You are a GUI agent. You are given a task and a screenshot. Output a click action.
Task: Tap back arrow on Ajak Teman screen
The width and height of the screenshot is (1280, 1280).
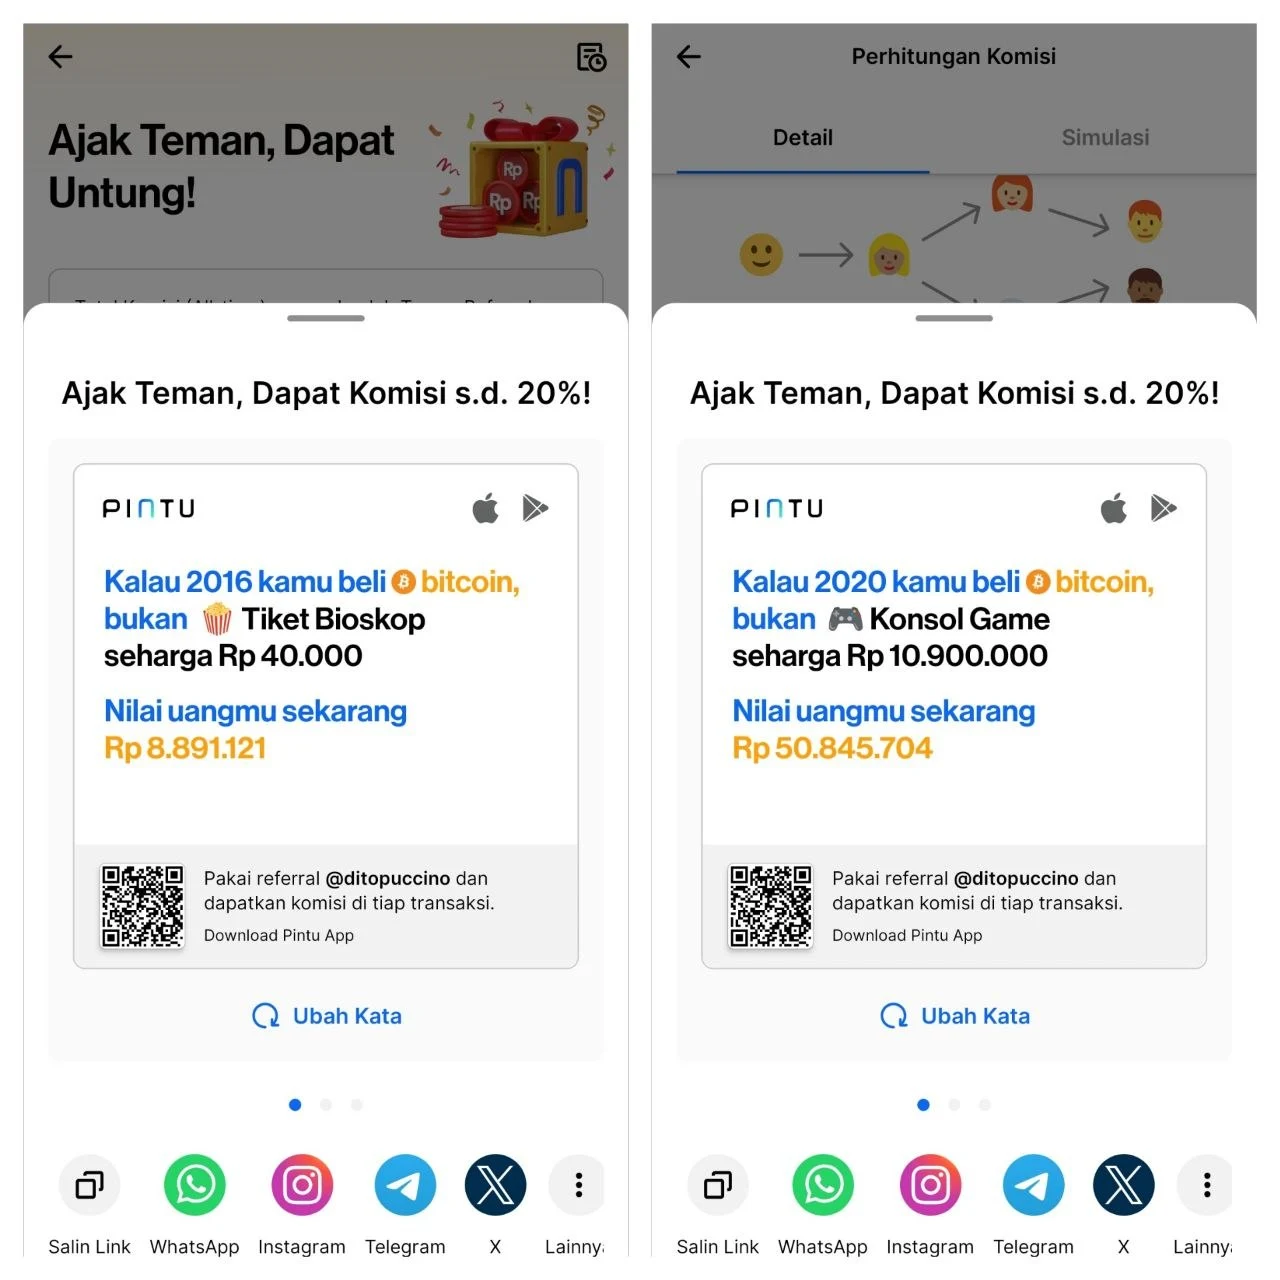[61, 56]
